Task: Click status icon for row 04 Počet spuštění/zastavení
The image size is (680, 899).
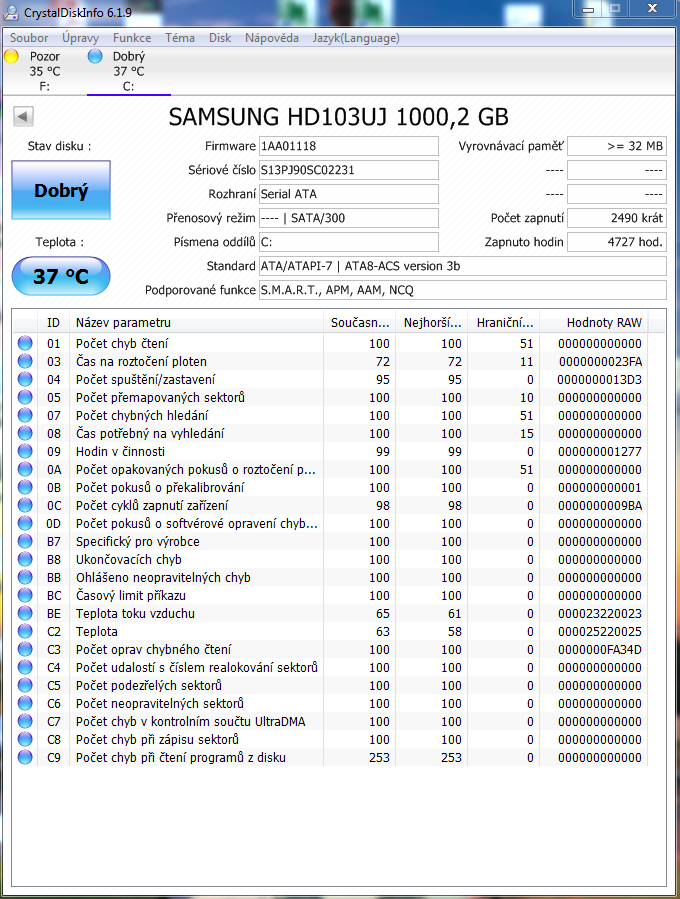Action: point(25,380)
